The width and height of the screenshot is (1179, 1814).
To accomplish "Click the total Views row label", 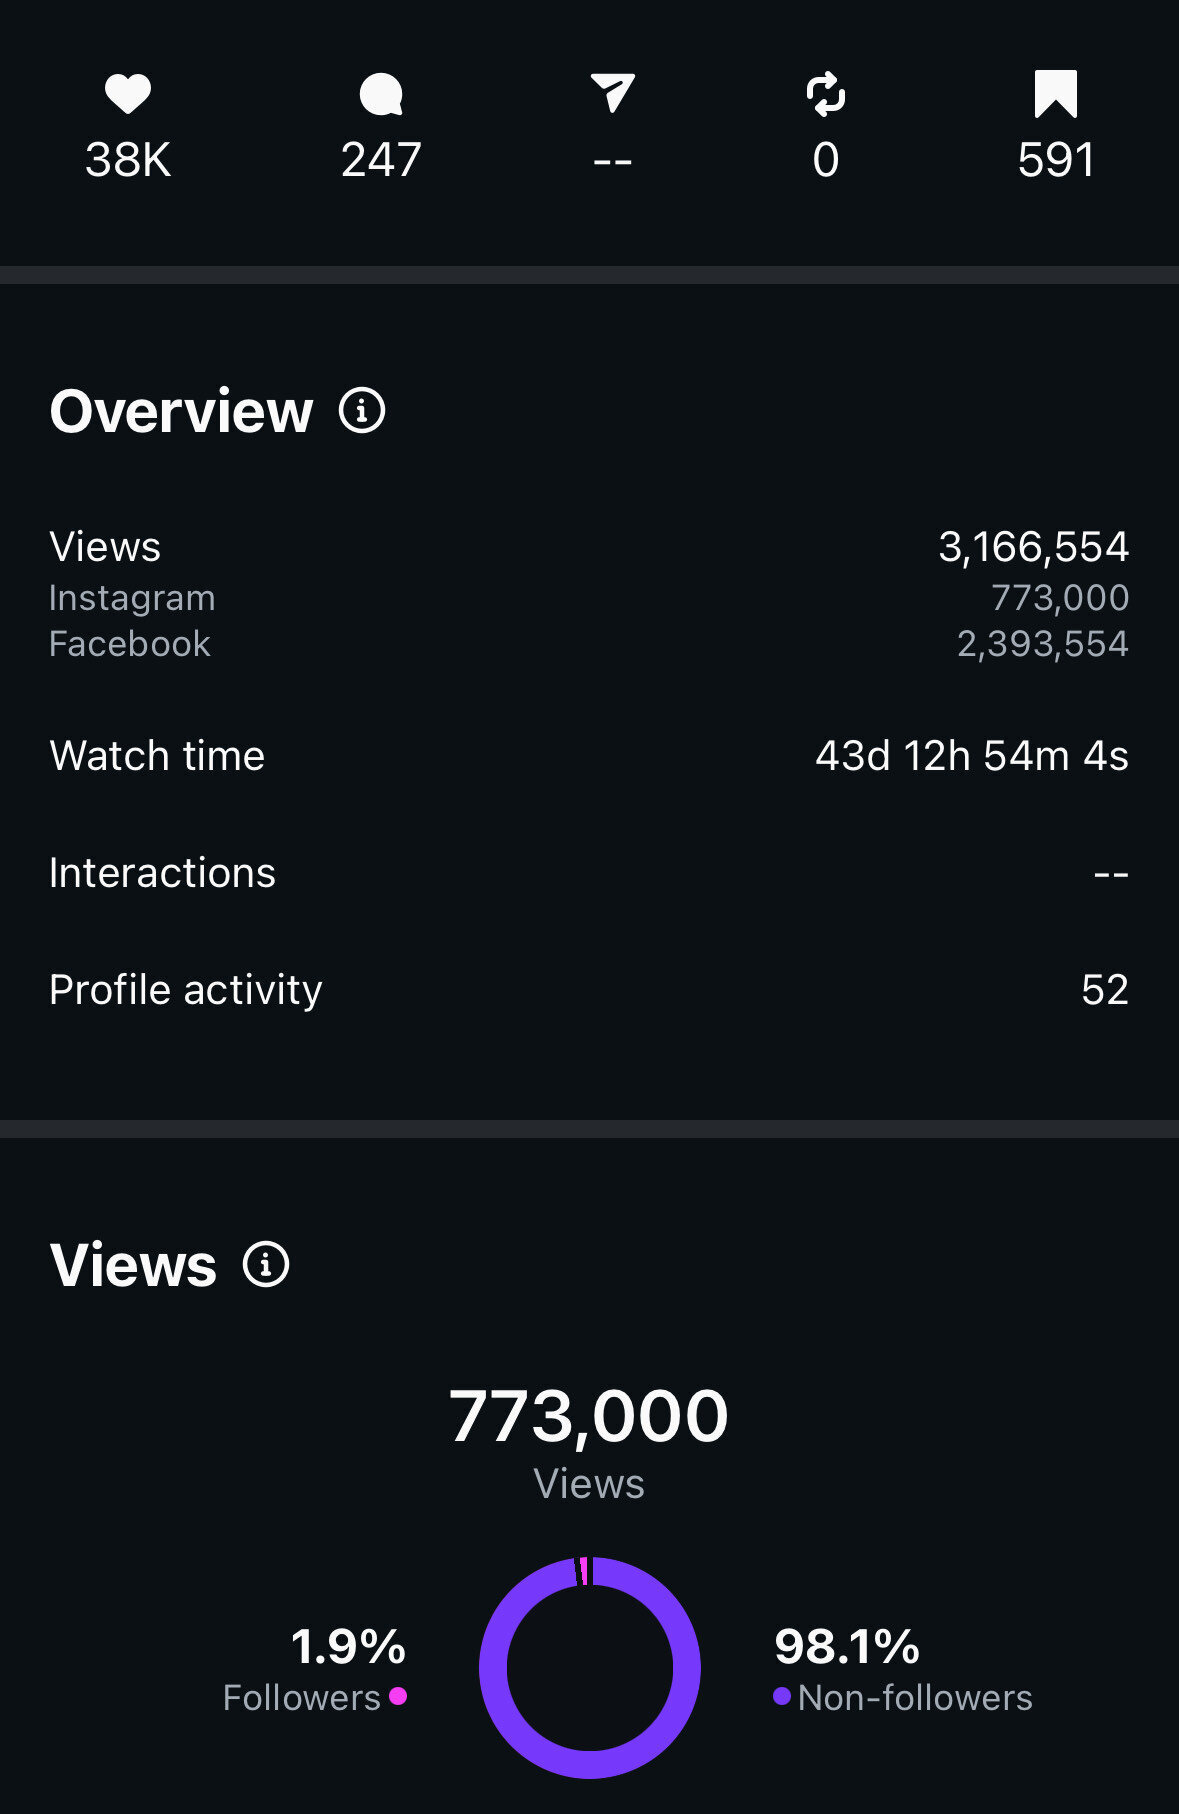I will tap(105, 547).
